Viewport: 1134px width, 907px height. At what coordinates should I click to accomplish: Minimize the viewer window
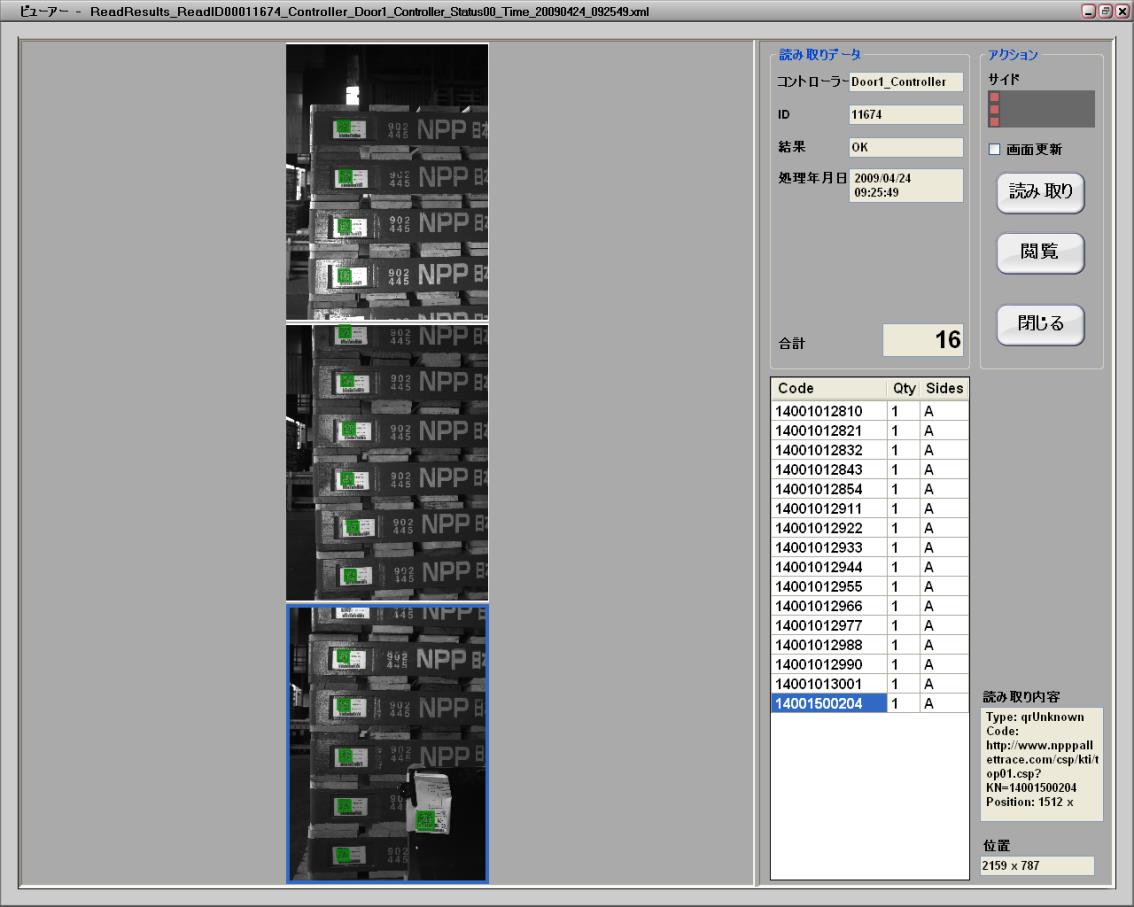[1088, 11]
